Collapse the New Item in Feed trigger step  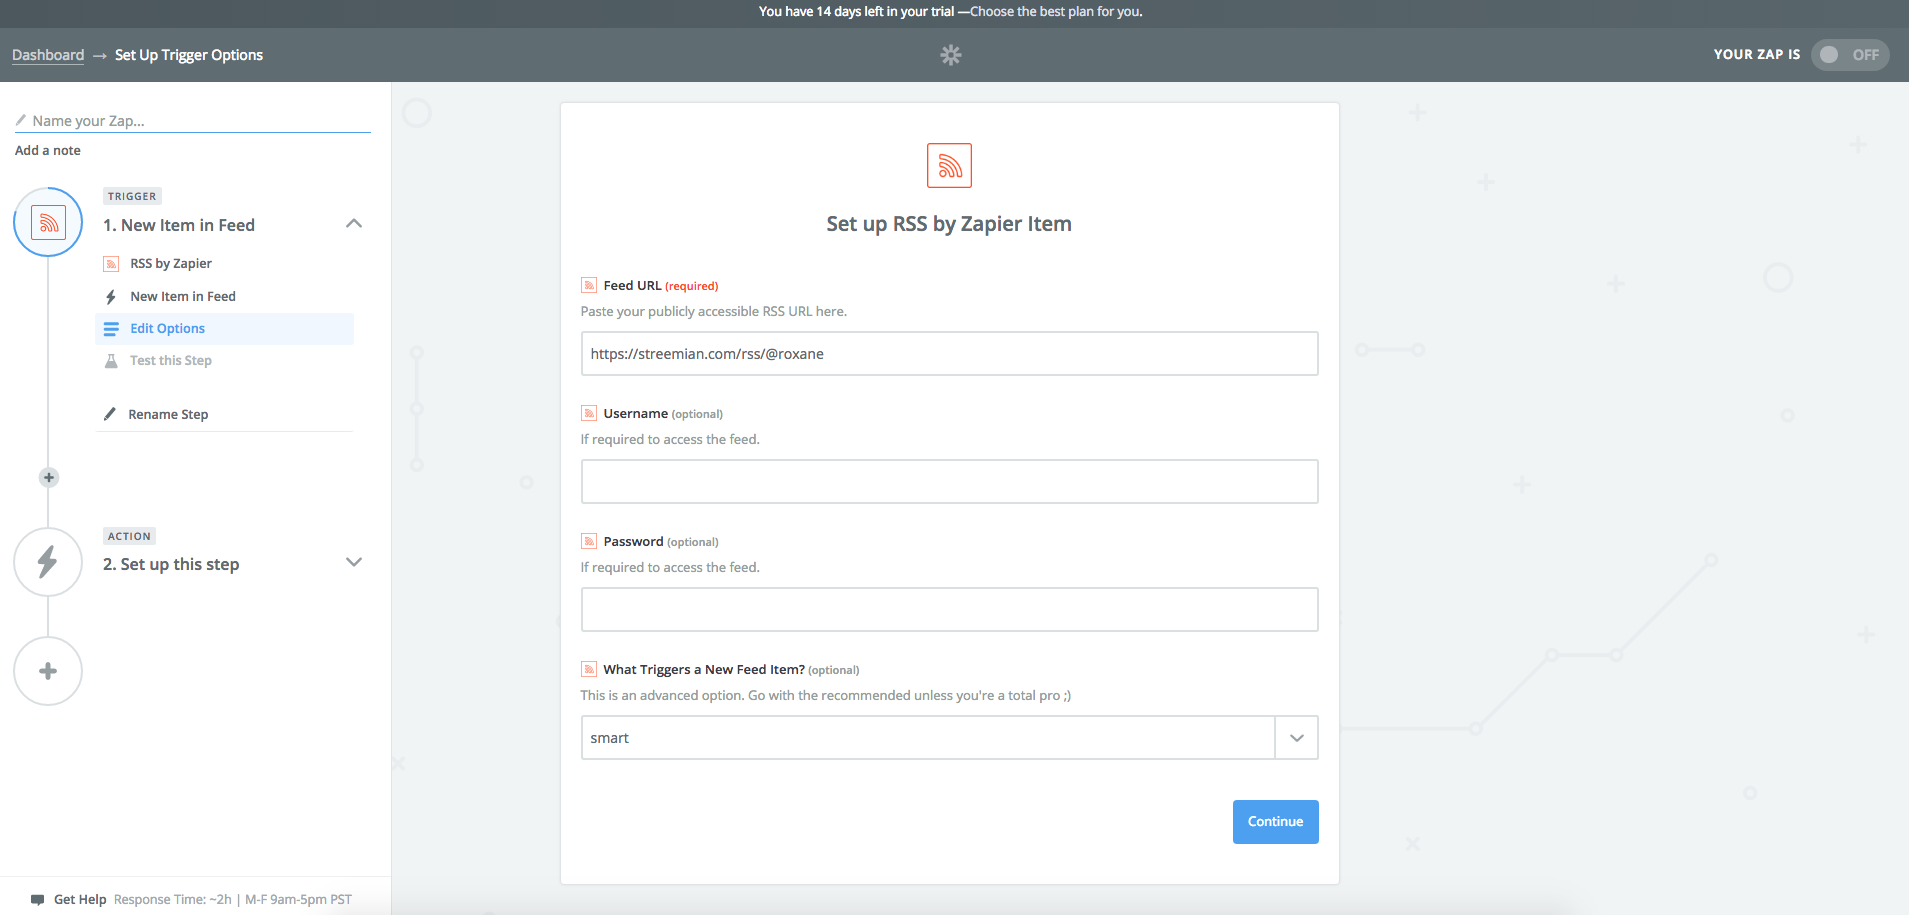click(x=353, y=224)
